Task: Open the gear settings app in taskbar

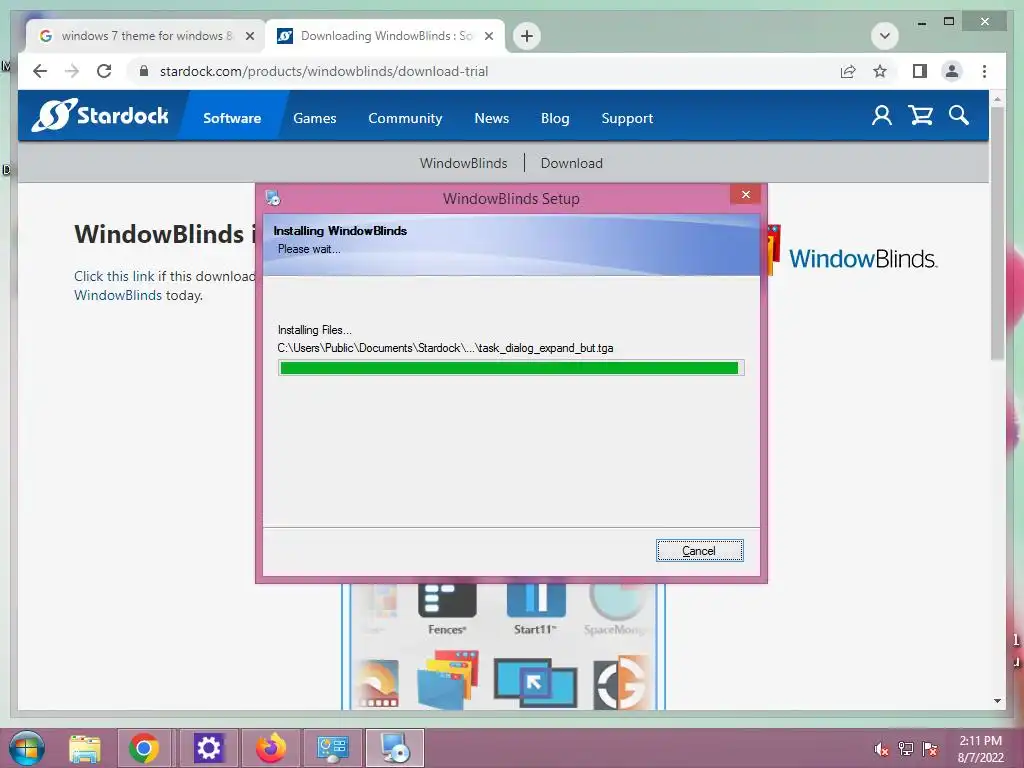Action: 208,748
